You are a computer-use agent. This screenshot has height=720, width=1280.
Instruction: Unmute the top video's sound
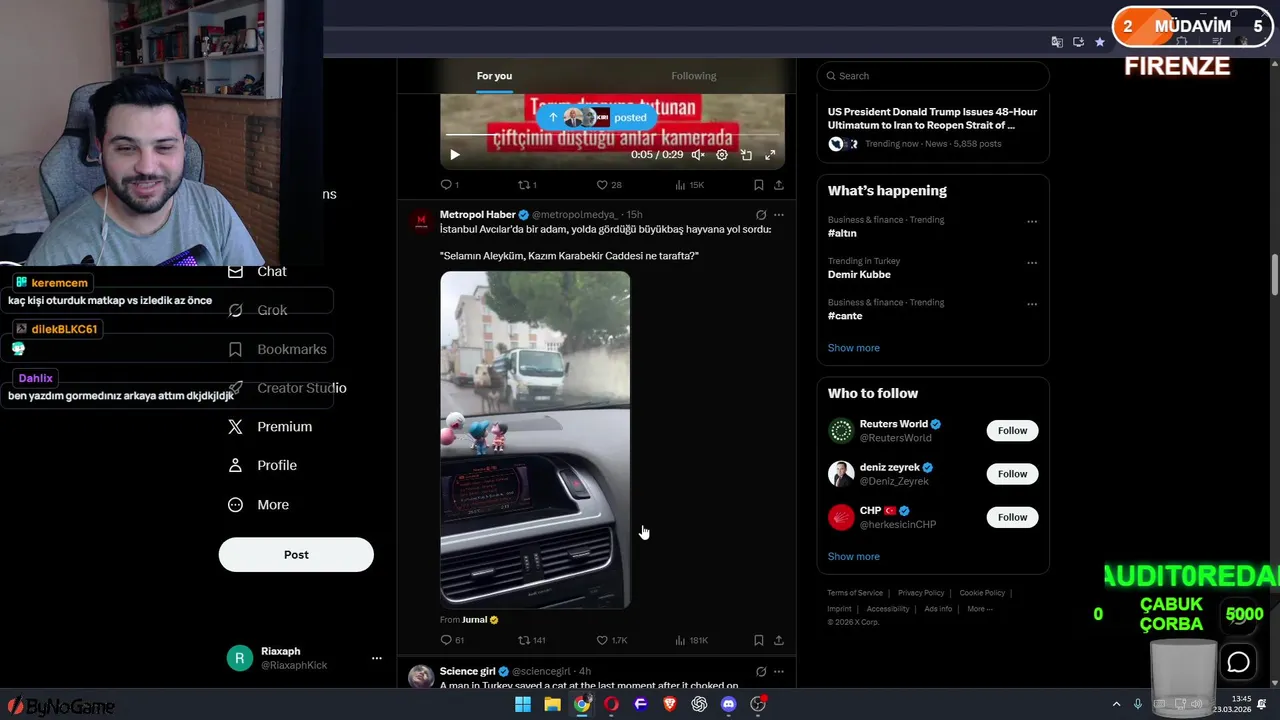(x=698, y=155)
